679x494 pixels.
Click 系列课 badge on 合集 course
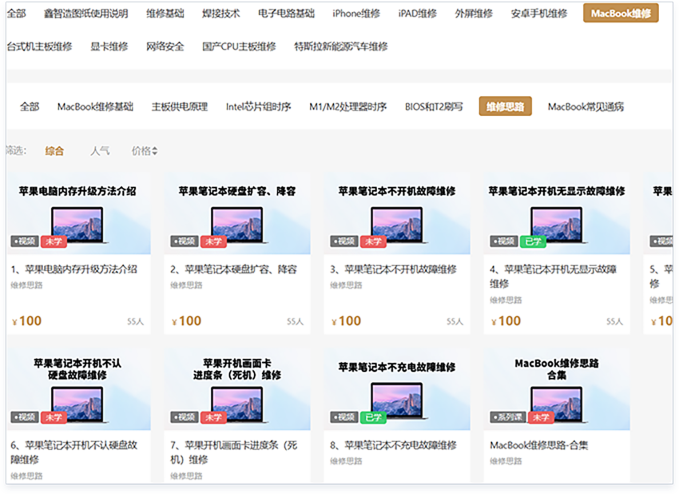508,417
